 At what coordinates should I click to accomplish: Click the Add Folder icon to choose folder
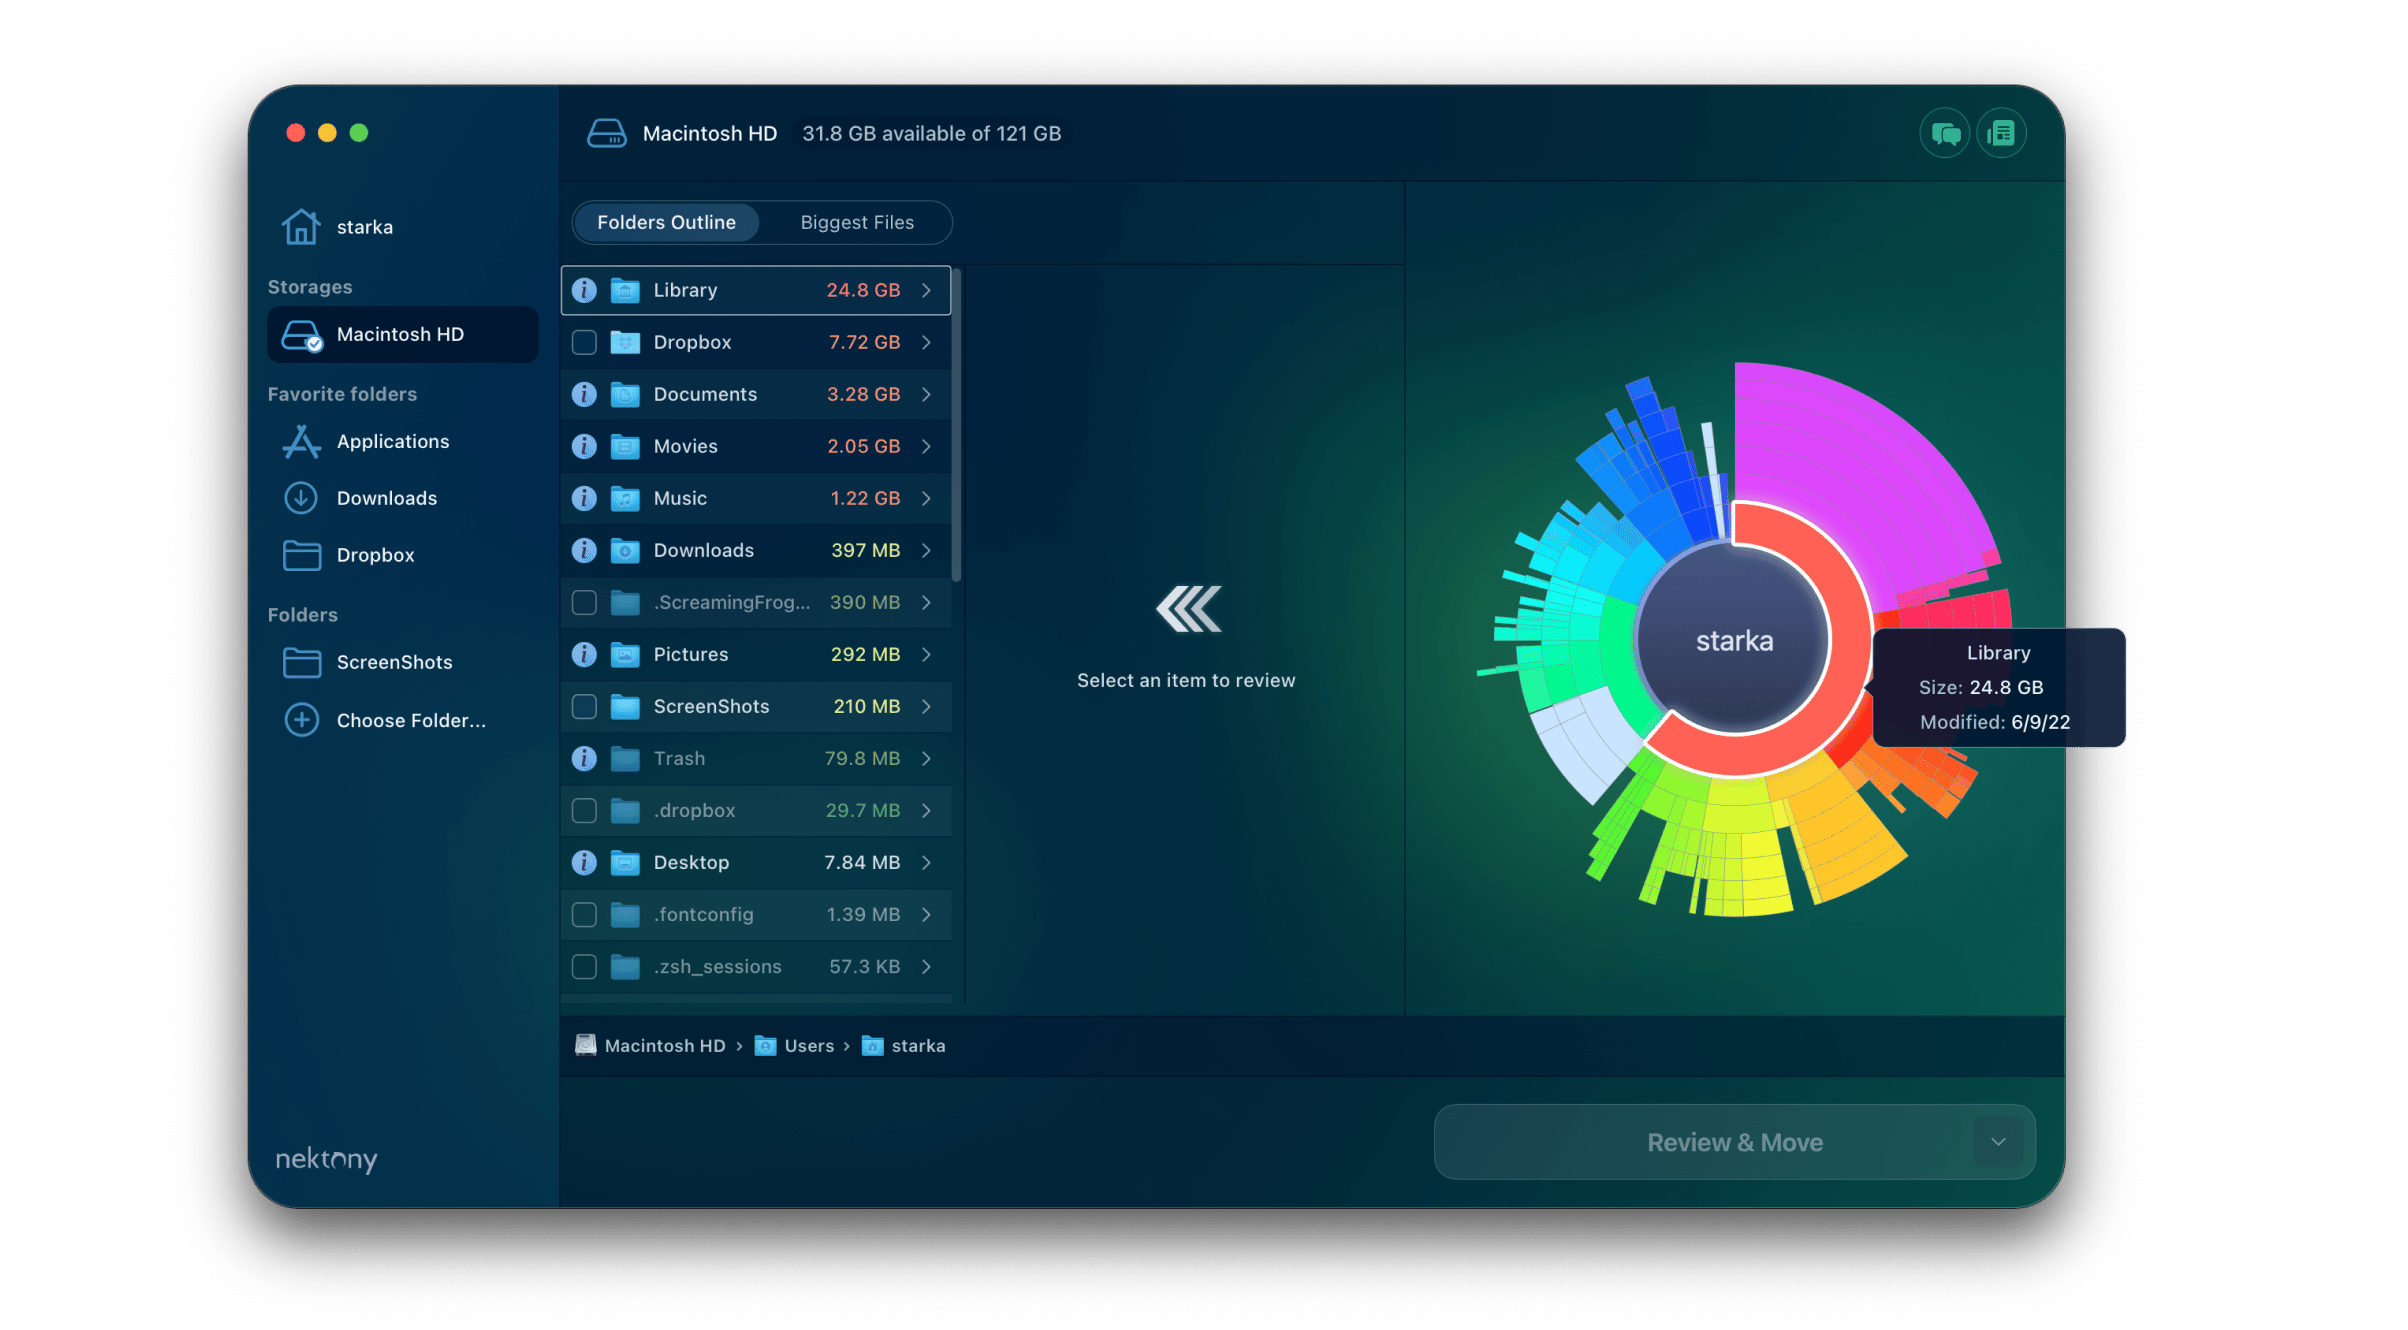pyautogui.click(x=300, y=719)
